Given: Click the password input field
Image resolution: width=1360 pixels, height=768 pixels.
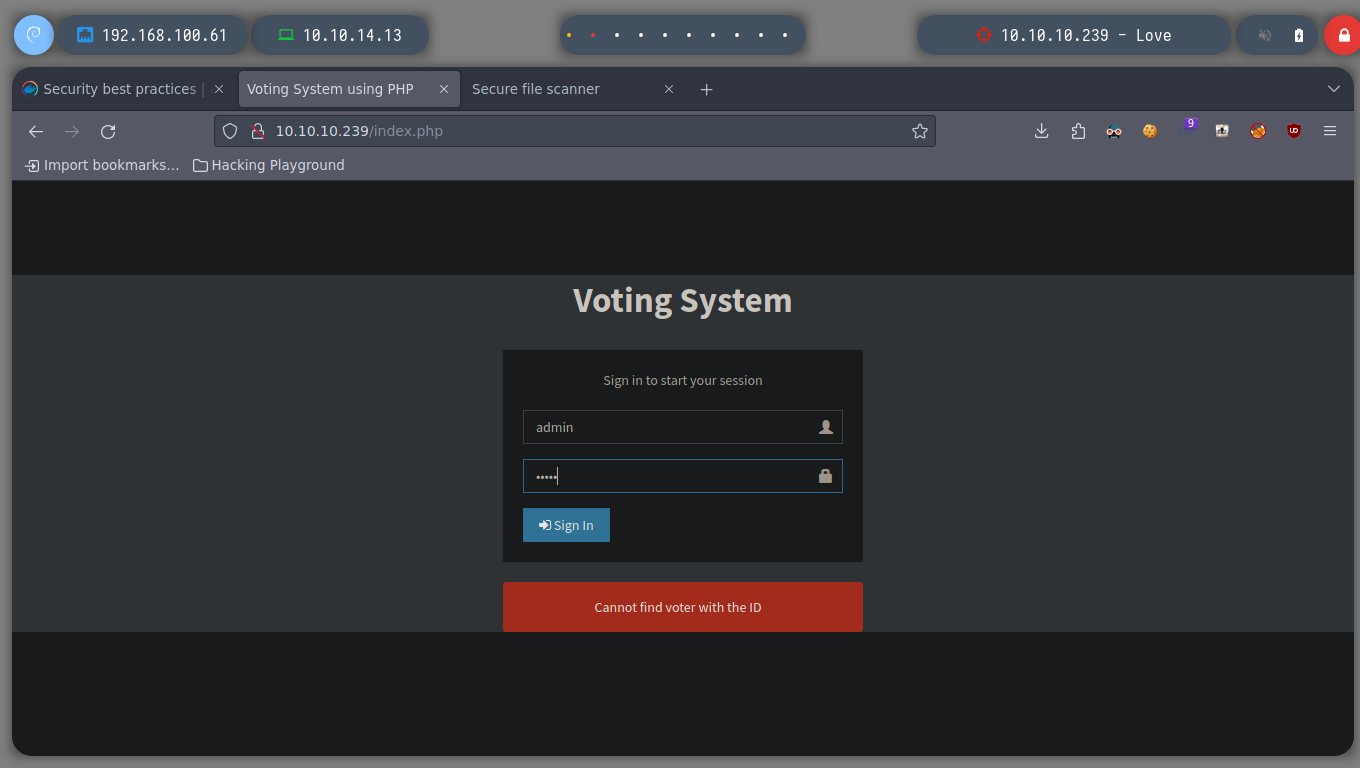Looking at the screenshot, I should [x=683, y=476].
